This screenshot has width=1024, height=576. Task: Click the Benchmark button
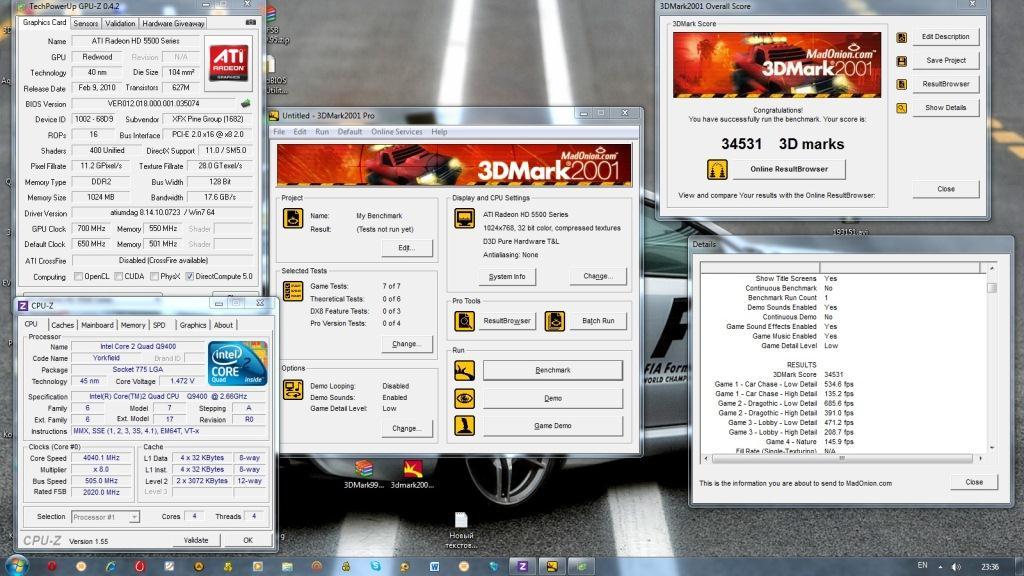click(x=552, y=370)
